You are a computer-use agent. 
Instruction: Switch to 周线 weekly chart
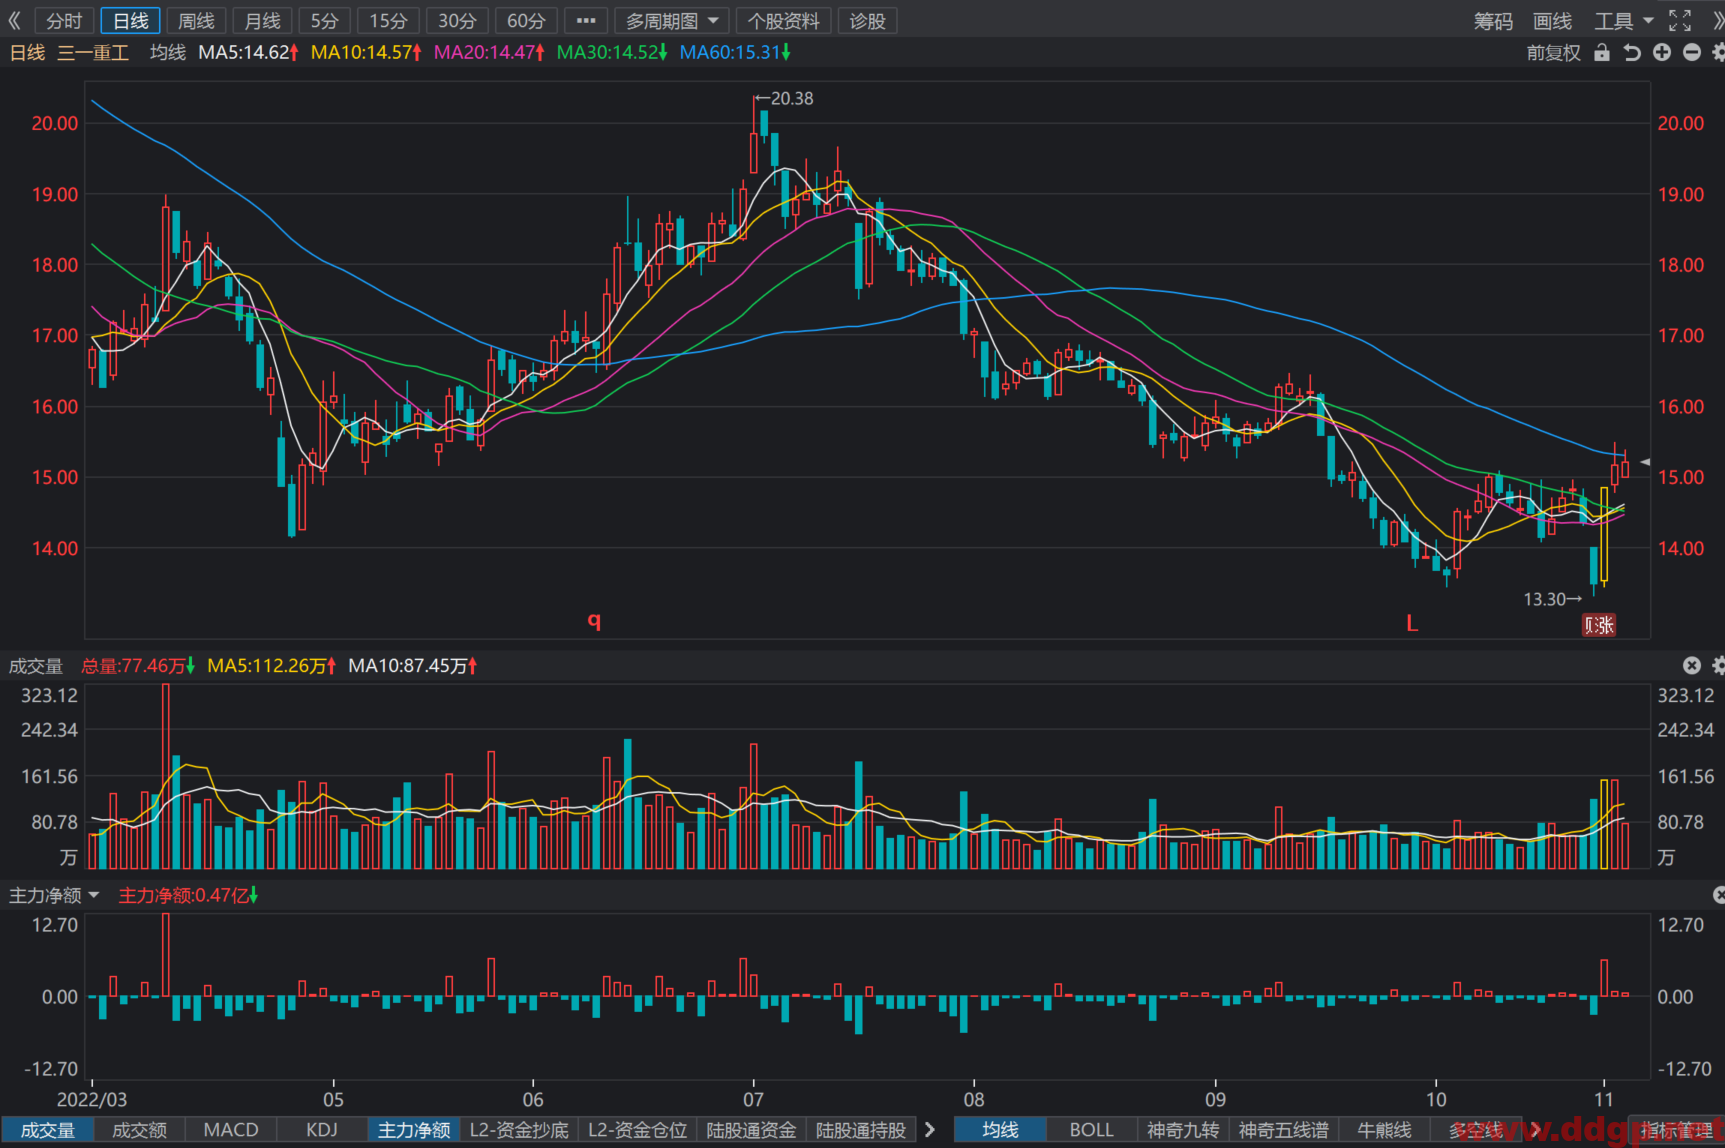pyautogui.click(x=196, y=21)
